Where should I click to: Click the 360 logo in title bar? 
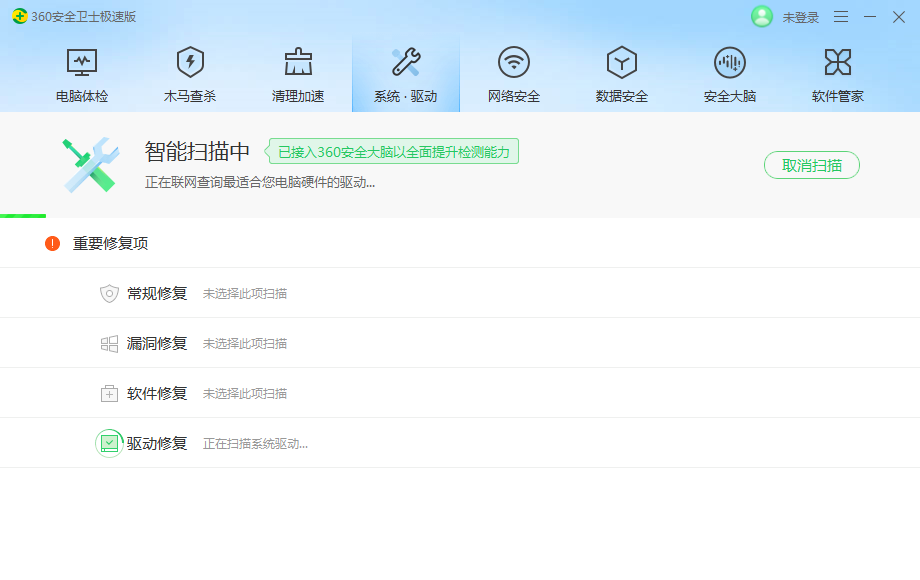(x=22, y=16)
